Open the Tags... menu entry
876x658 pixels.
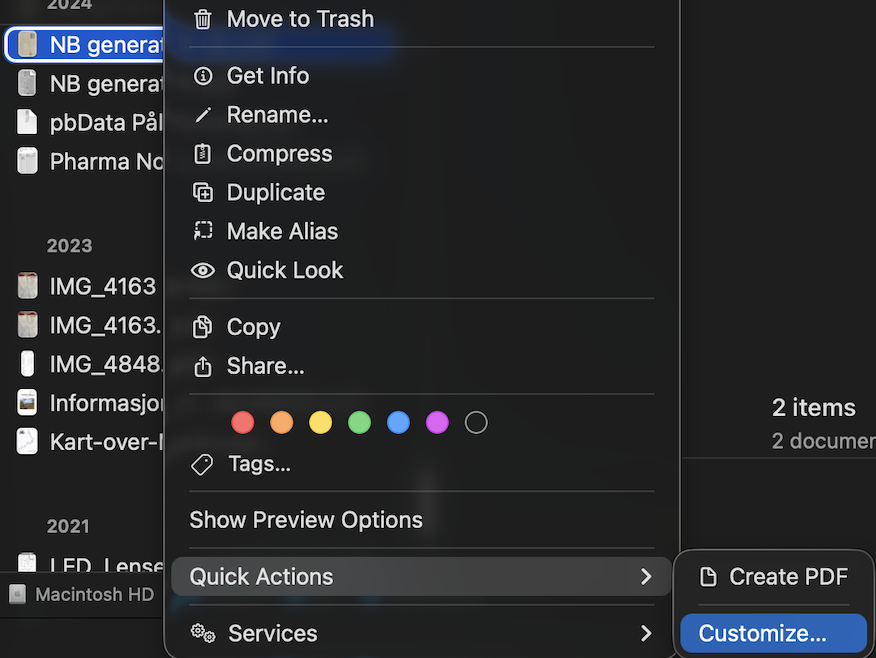[259, 464]
